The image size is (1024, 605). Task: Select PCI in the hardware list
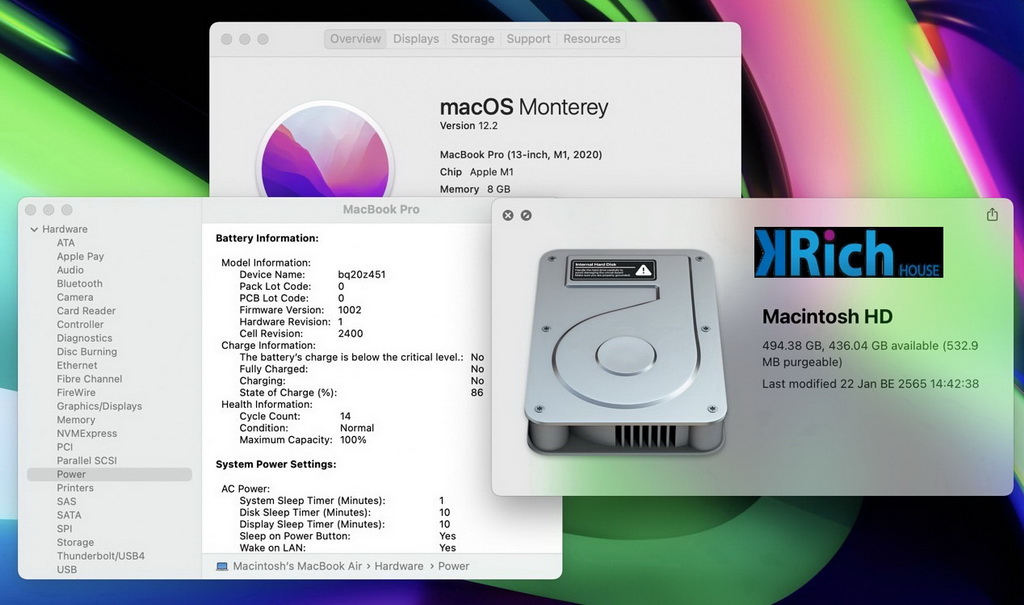pyautogui.click(x=65, y=447)
